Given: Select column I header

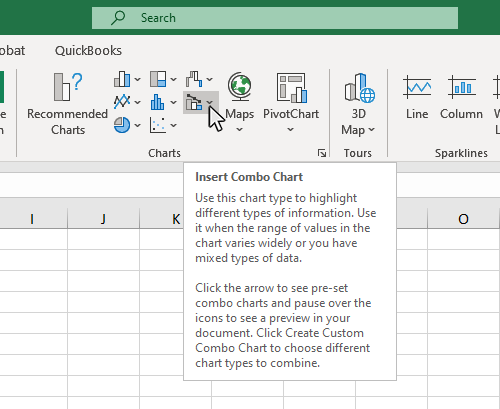Looking at the screenshot, I should (x=32, y=219).
